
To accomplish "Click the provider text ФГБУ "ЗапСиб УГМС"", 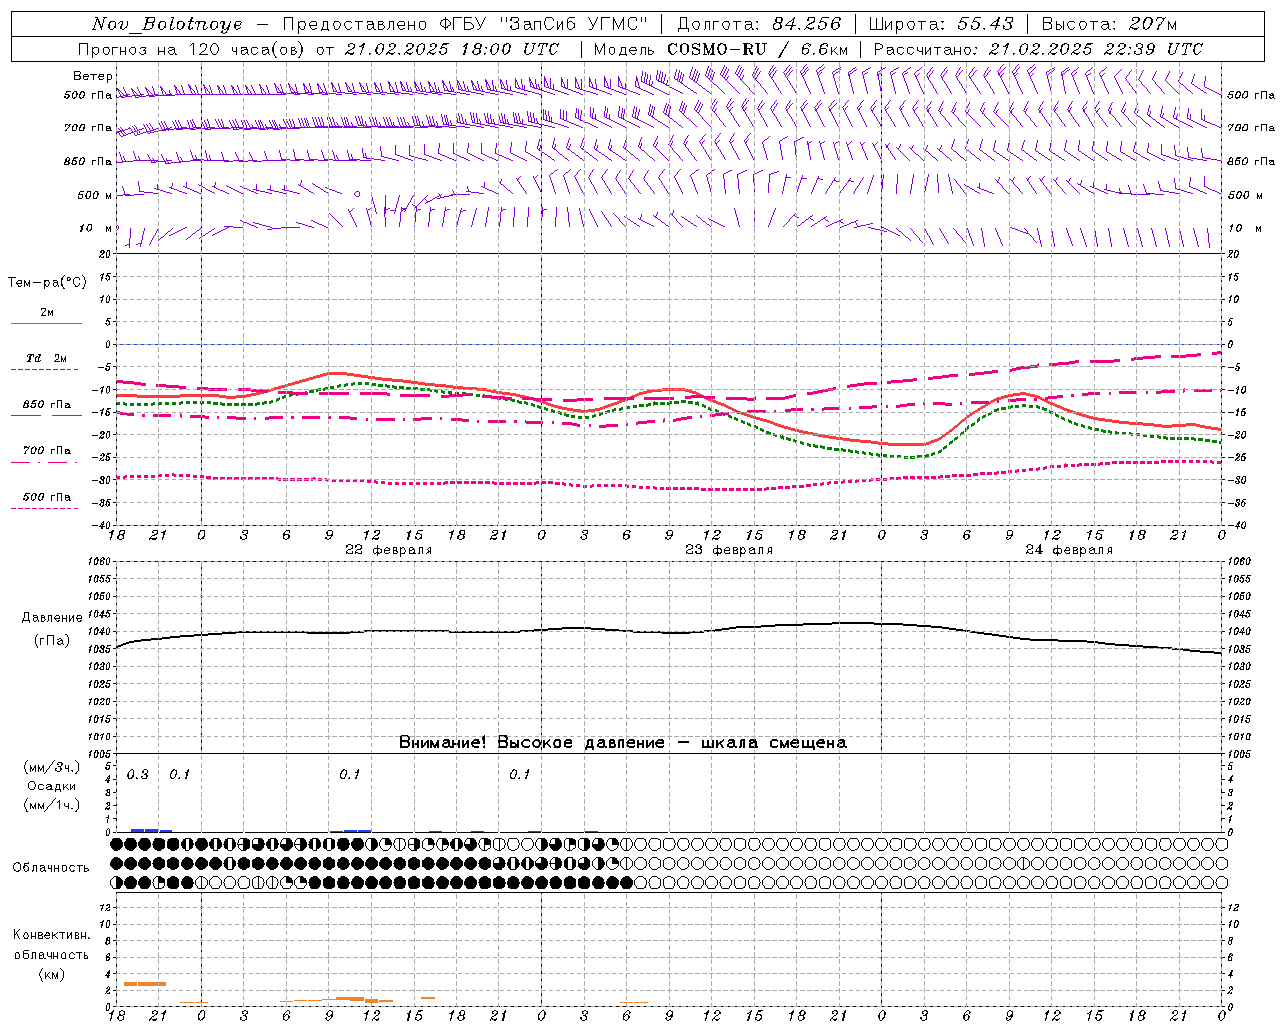I will pyautogui.click(x=543, y=24).
